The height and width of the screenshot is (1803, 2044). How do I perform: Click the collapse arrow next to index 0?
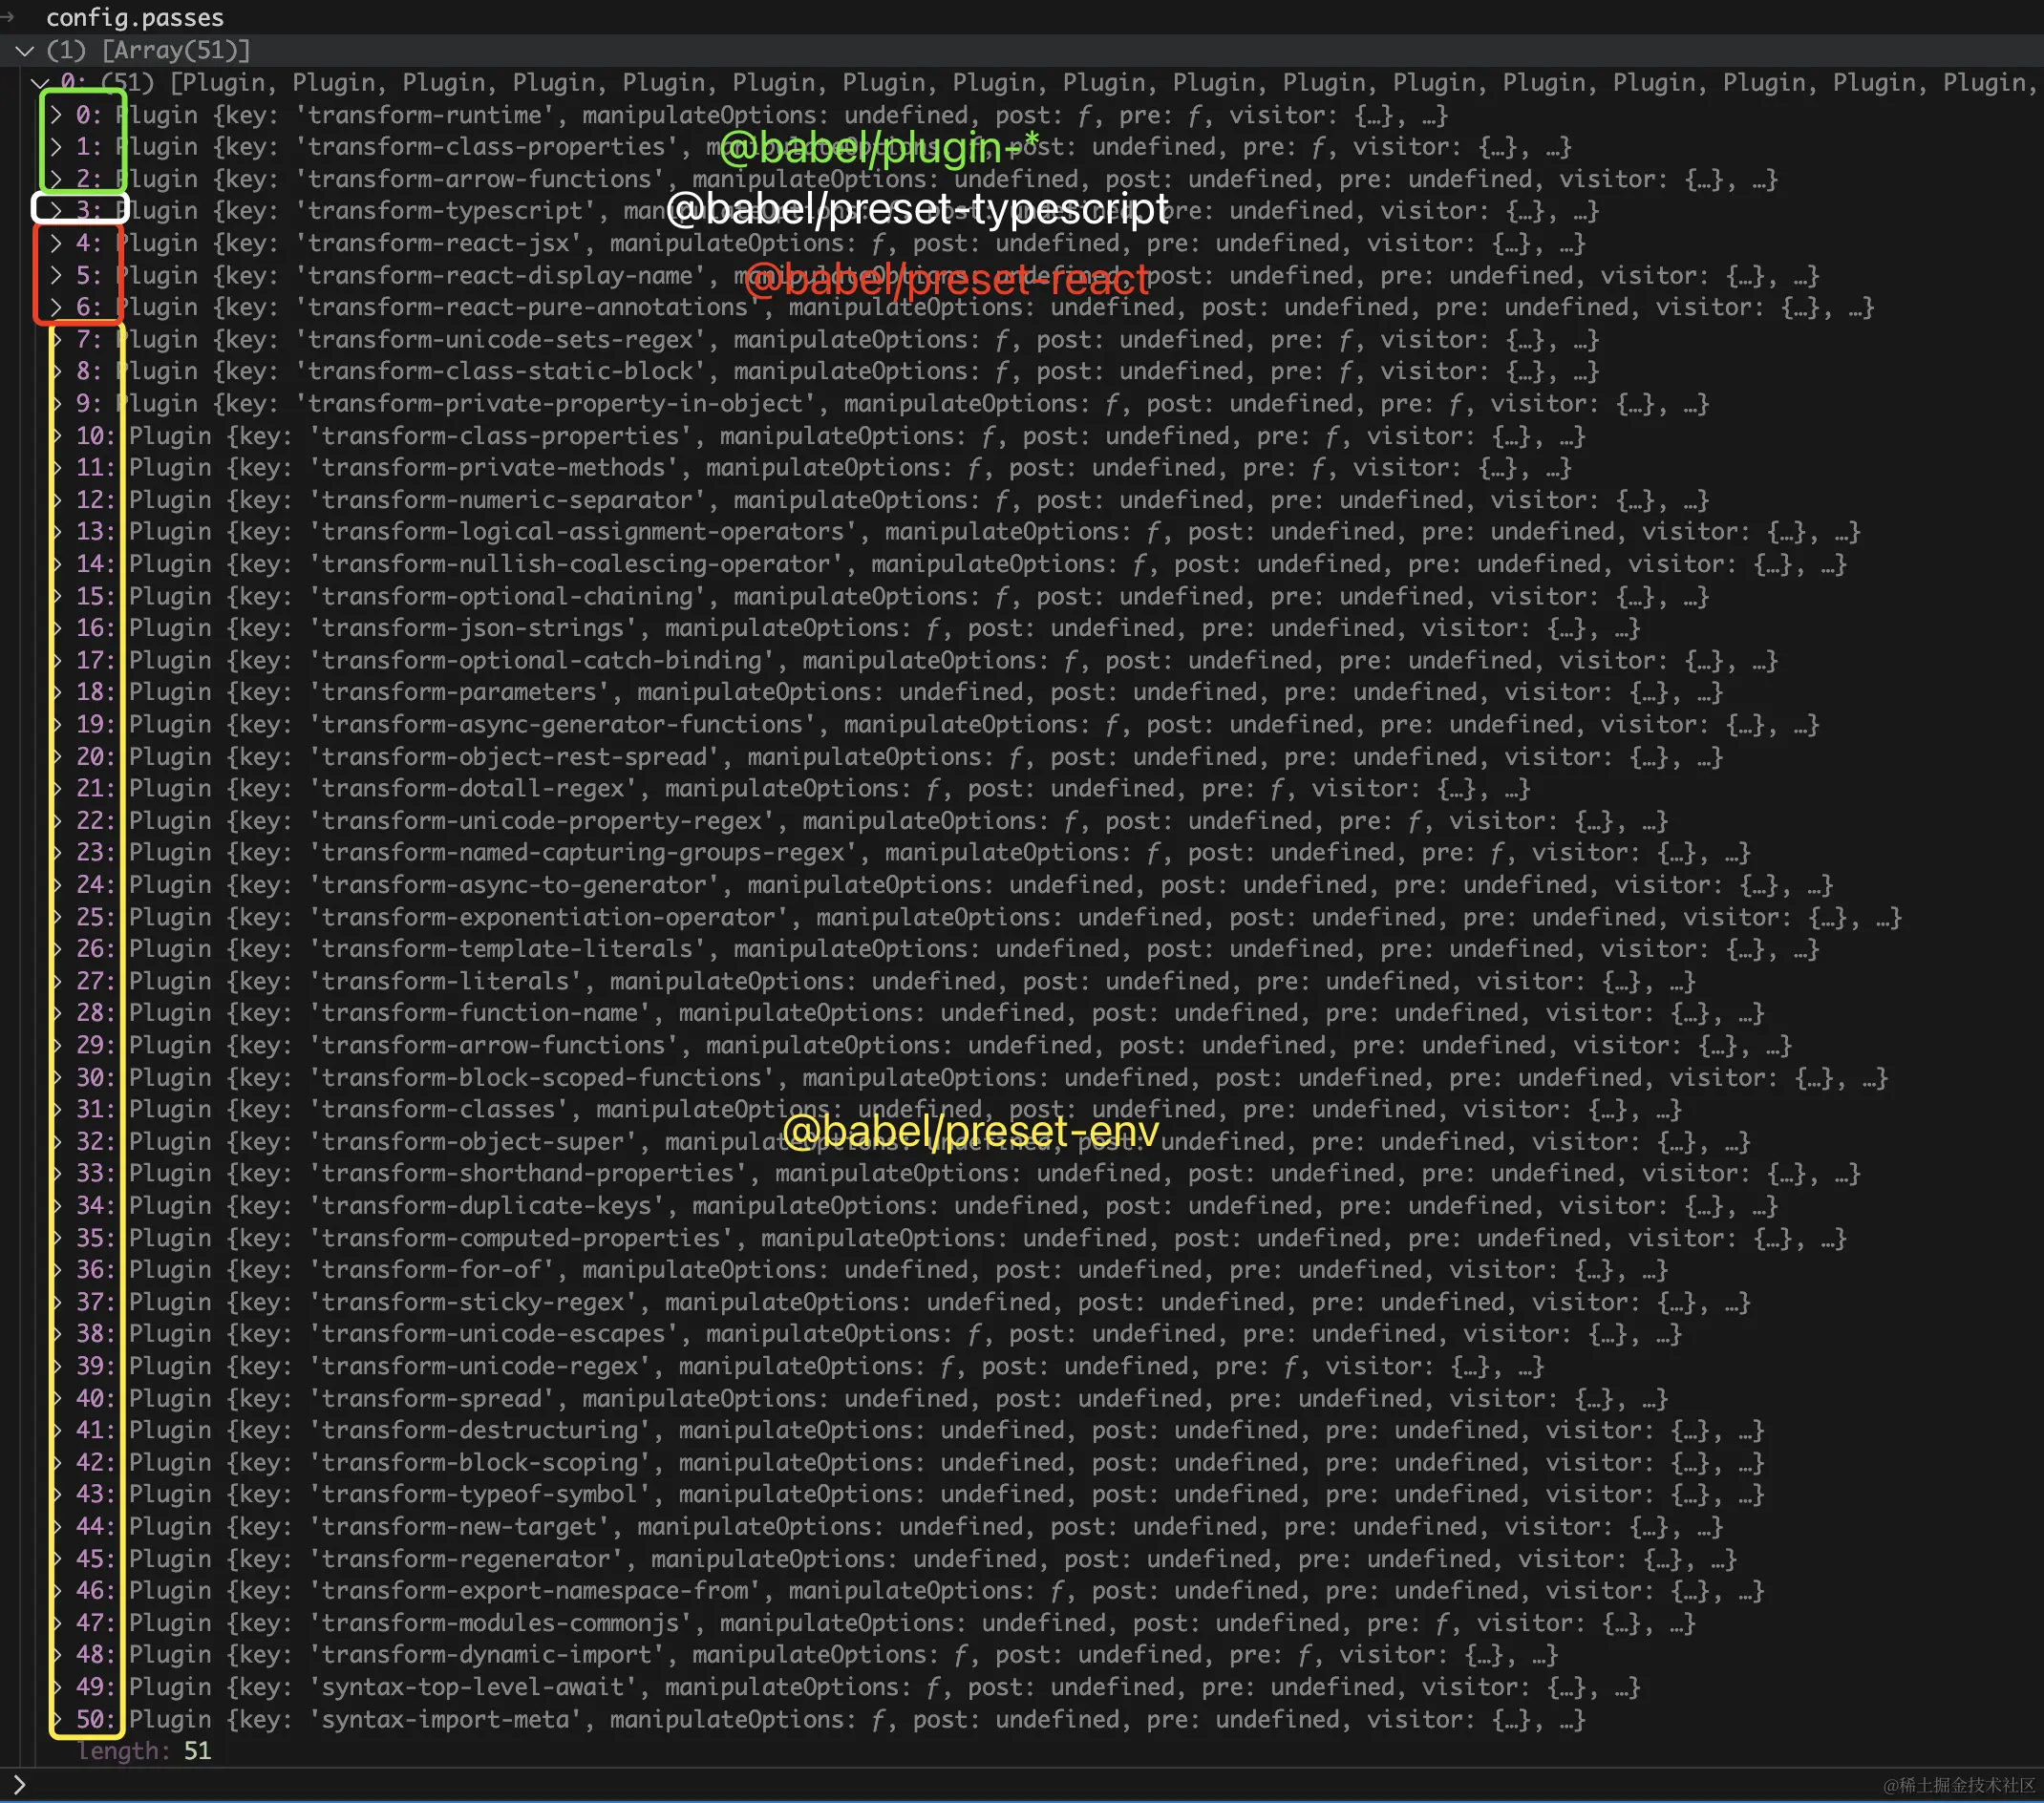(40, 83)
